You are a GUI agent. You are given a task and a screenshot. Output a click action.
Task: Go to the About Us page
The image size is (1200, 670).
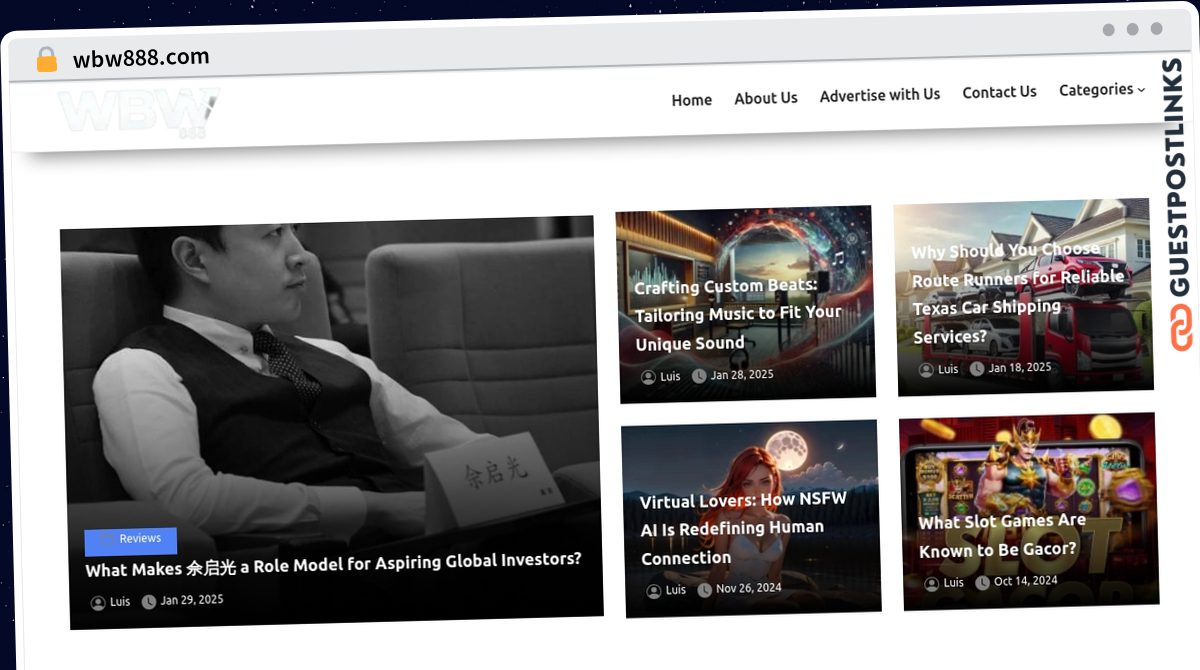tap(766, 98)
